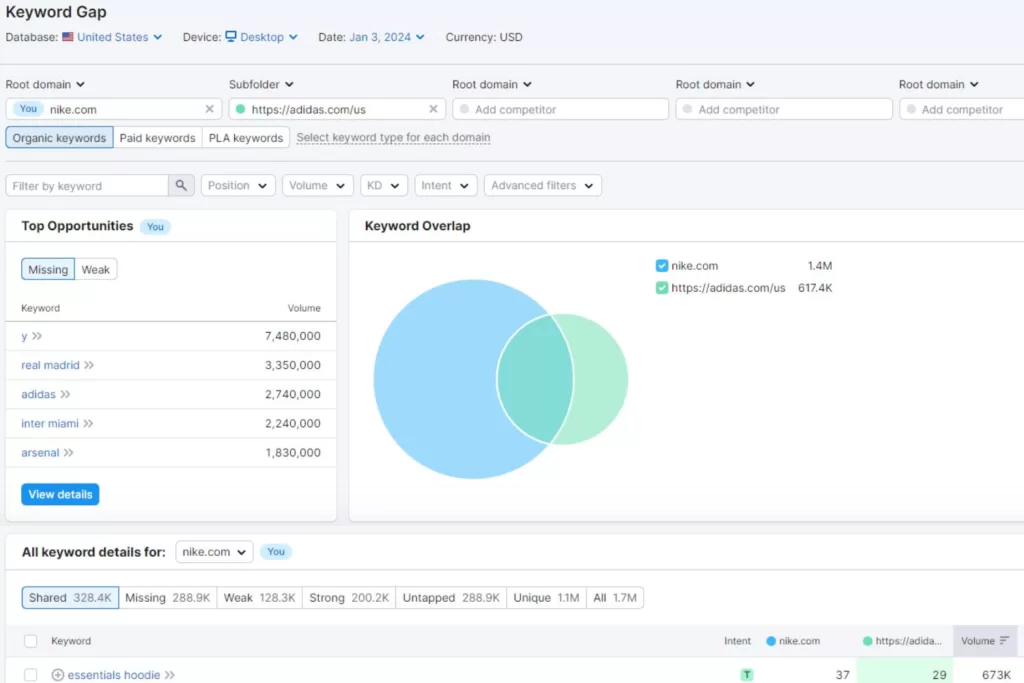The width and height of the screenshot is (1024, 683).
Task: Open the Position filter dropdown
Action: pos(237,185)
